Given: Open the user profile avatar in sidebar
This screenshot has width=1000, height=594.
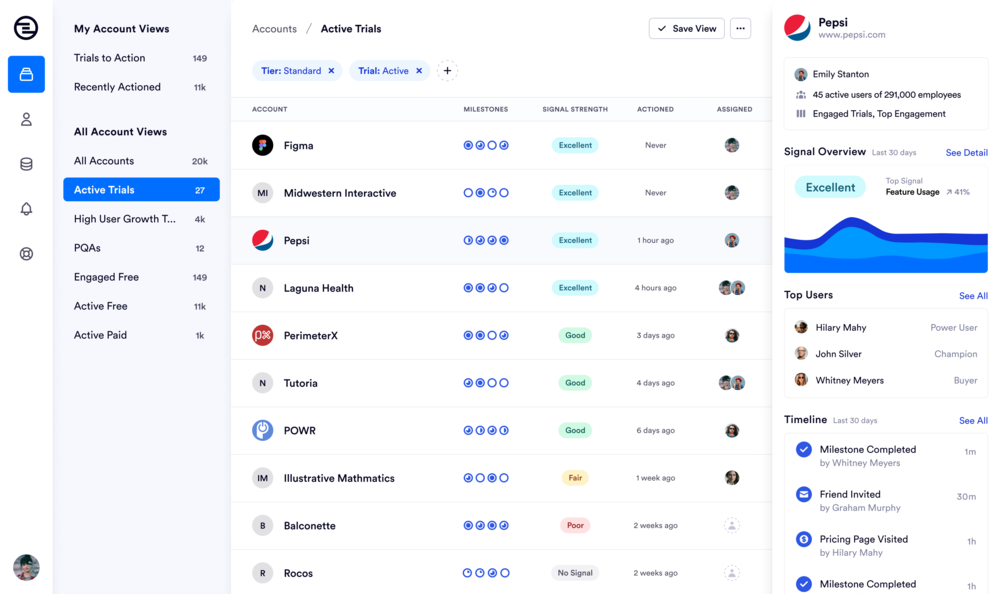Looking at the screenshot, I should click(26, 567).
